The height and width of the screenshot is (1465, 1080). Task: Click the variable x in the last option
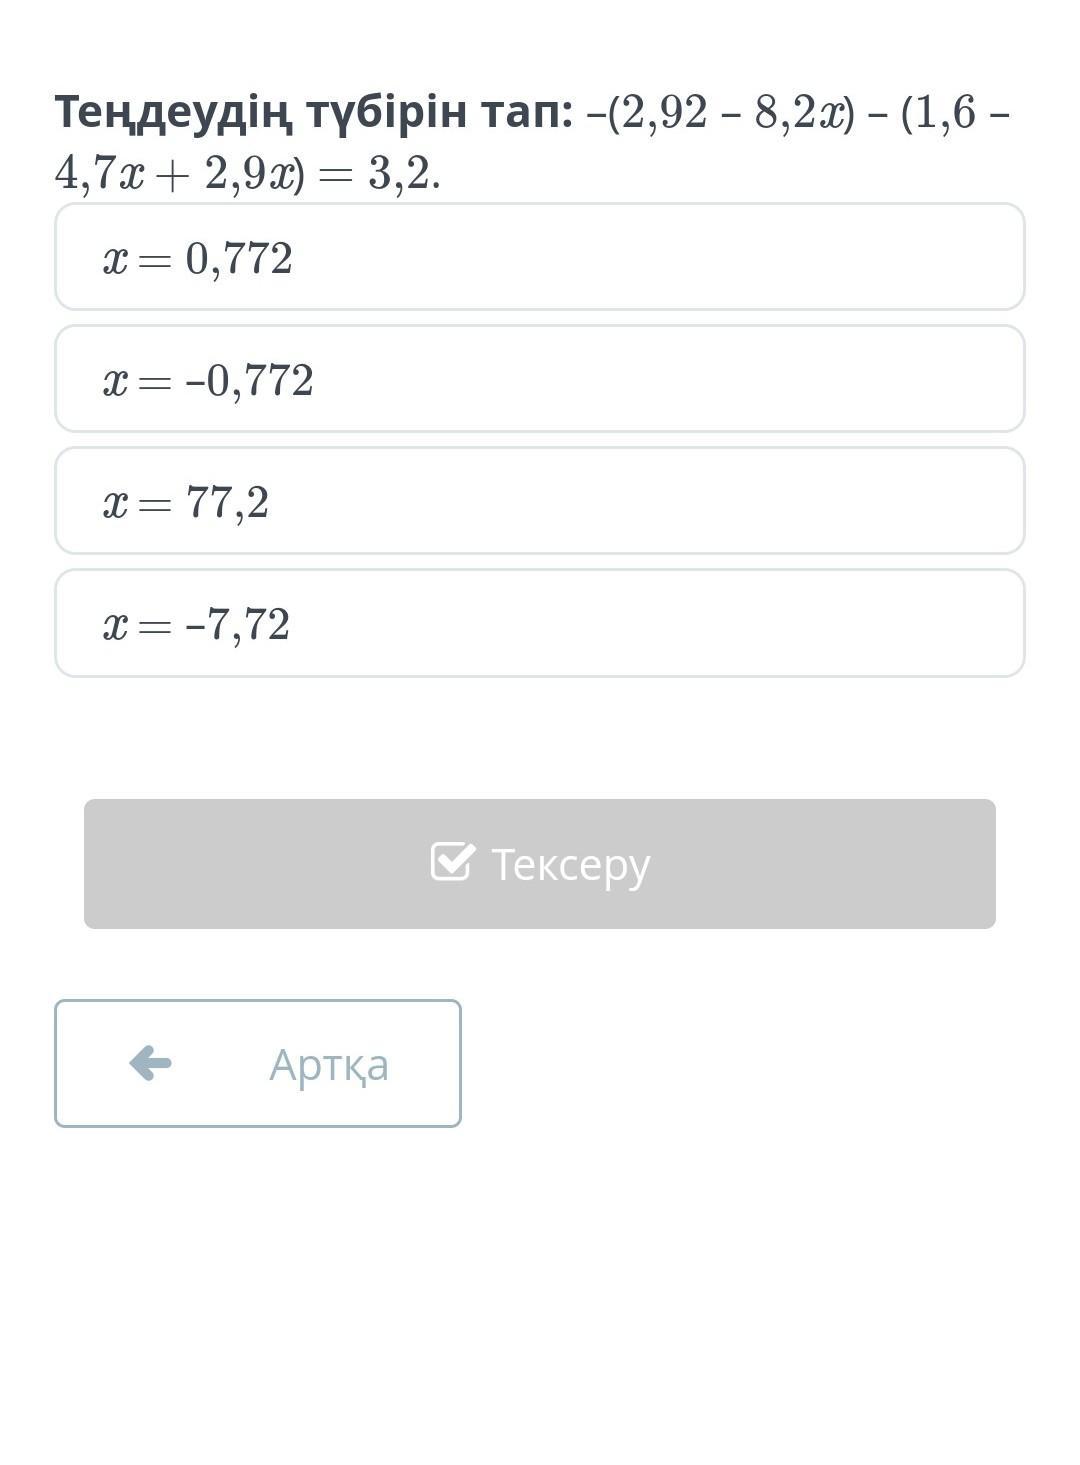tap(115, 626)
